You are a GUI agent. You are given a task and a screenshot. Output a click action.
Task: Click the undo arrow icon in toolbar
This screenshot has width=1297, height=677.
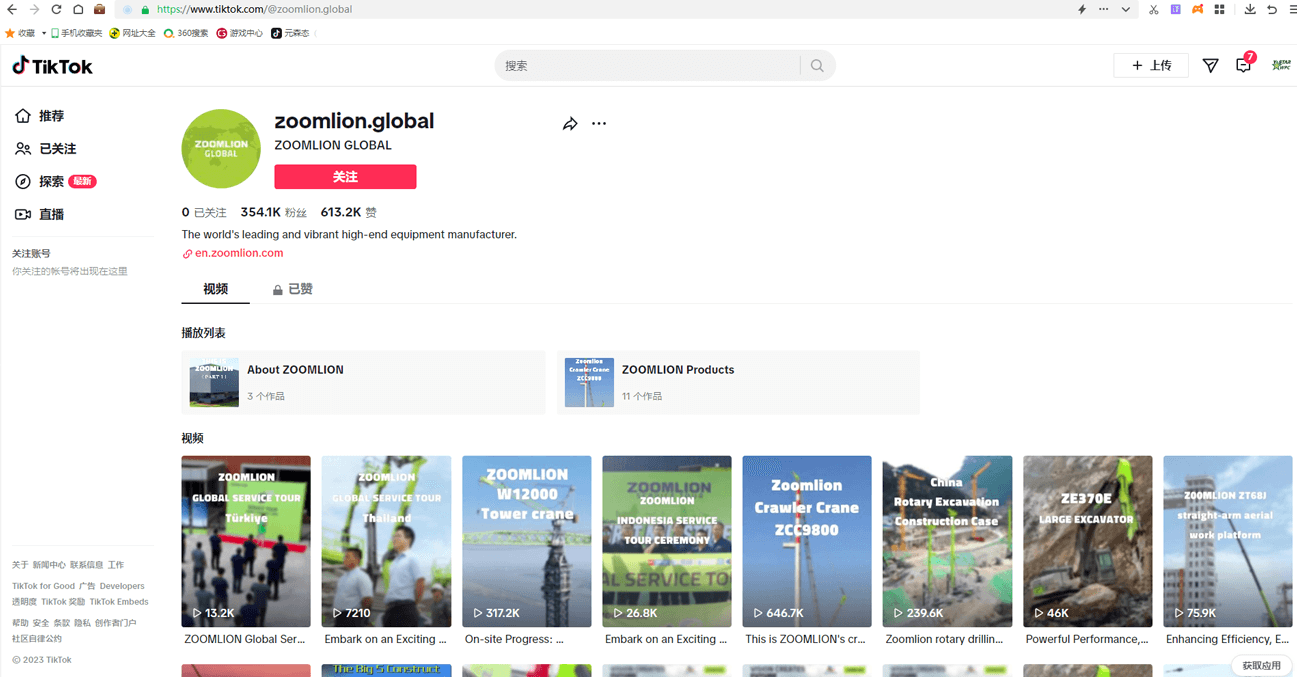[x=1271, y=9]
